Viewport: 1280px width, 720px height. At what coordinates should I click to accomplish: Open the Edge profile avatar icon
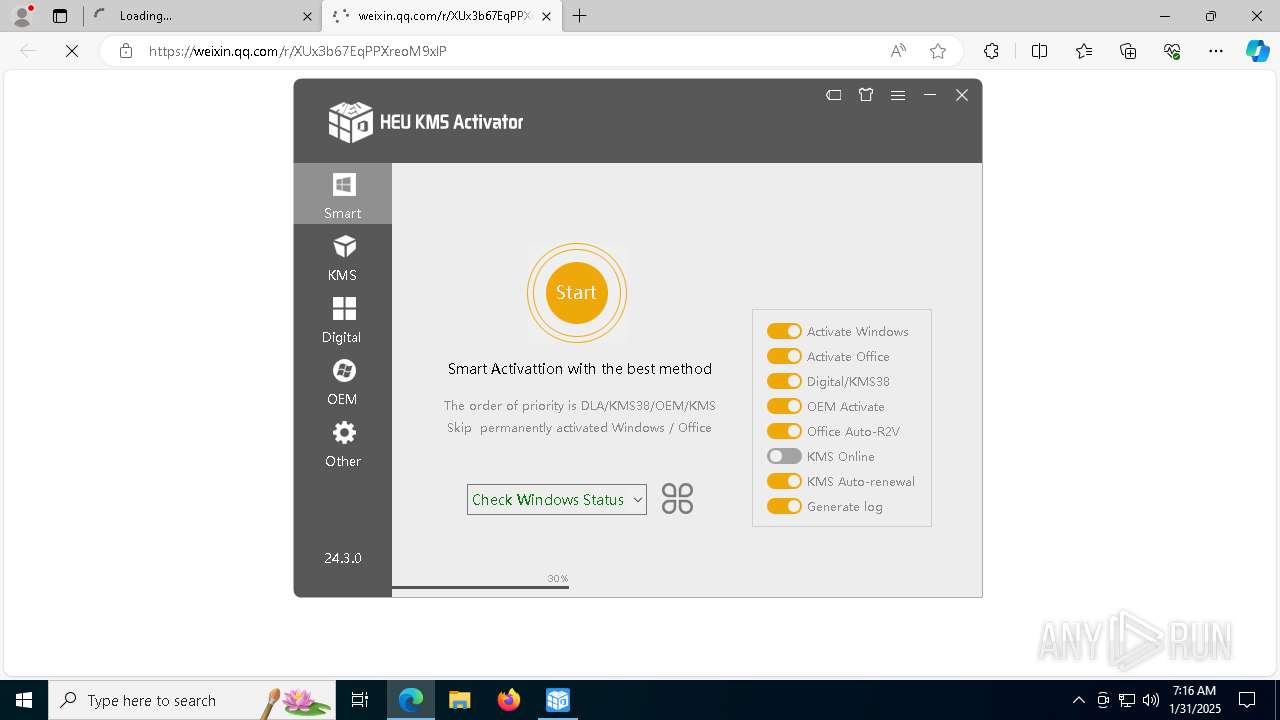[22, 16]
